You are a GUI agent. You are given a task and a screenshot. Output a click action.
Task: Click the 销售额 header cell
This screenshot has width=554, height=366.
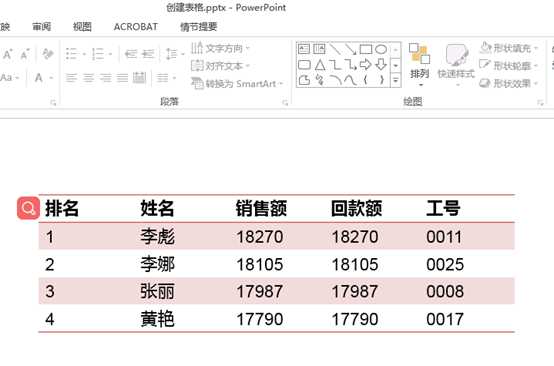coord(261,208)
